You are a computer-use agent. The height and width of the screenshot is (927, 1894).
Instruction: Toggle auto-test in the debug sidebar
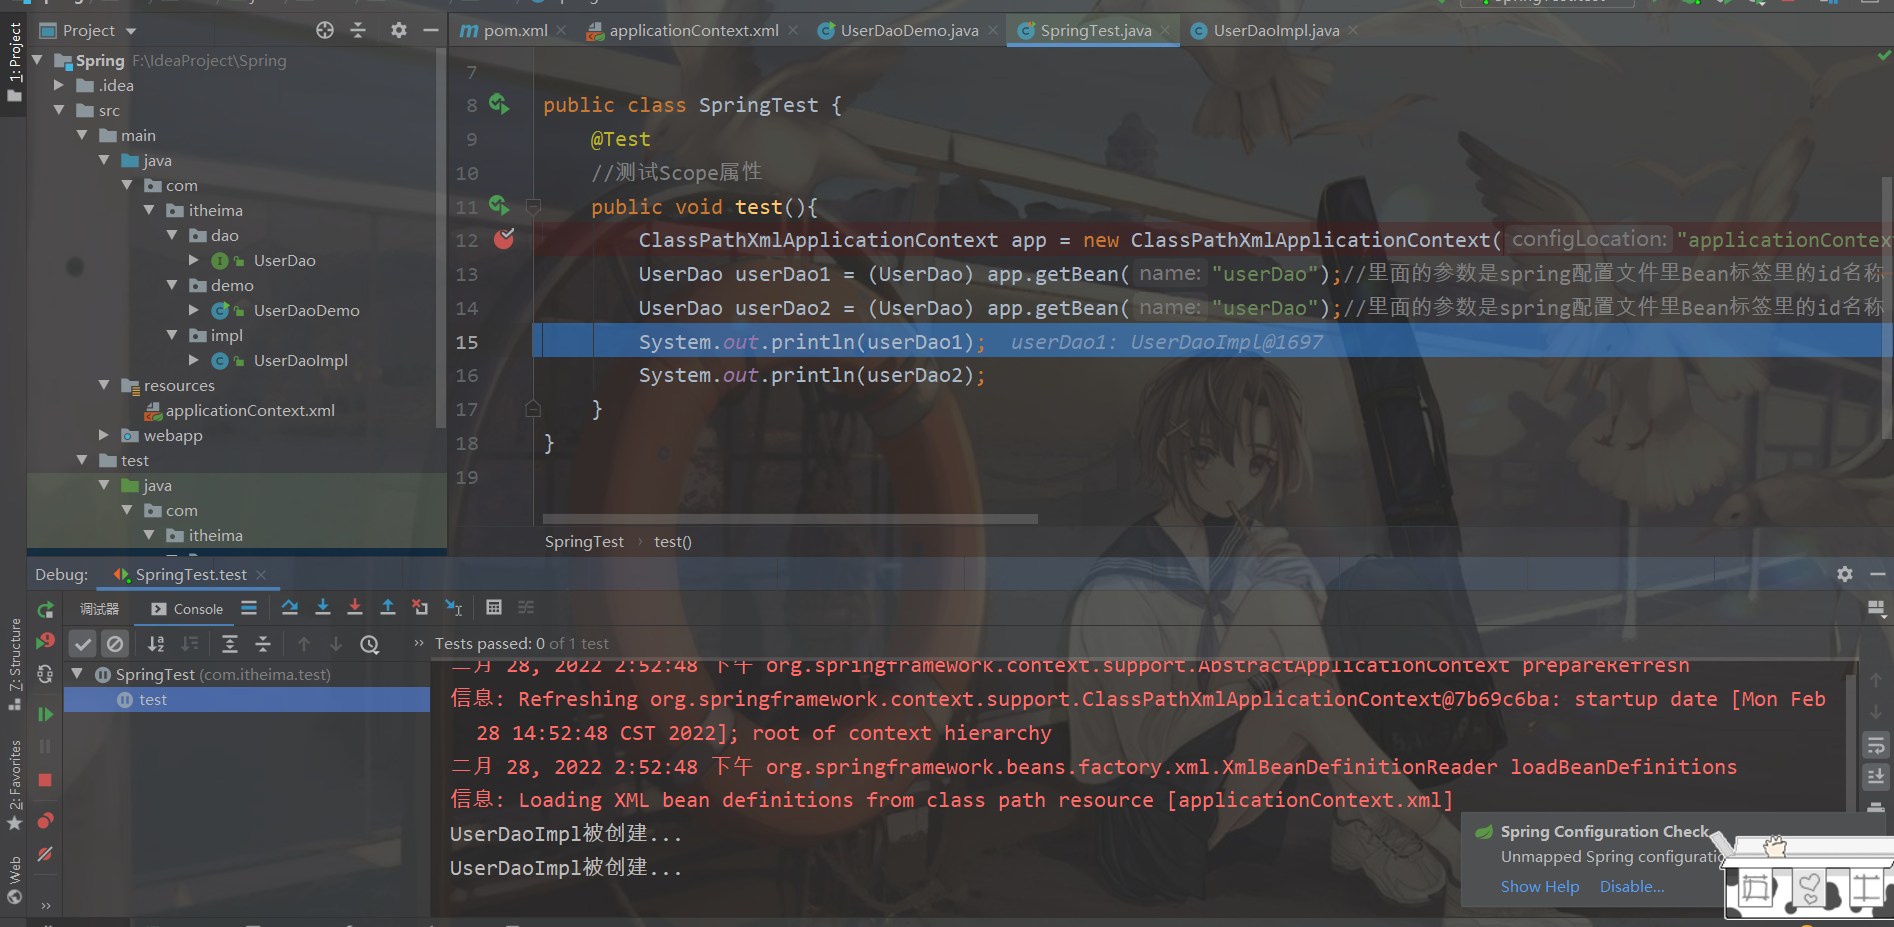[45, 675]
